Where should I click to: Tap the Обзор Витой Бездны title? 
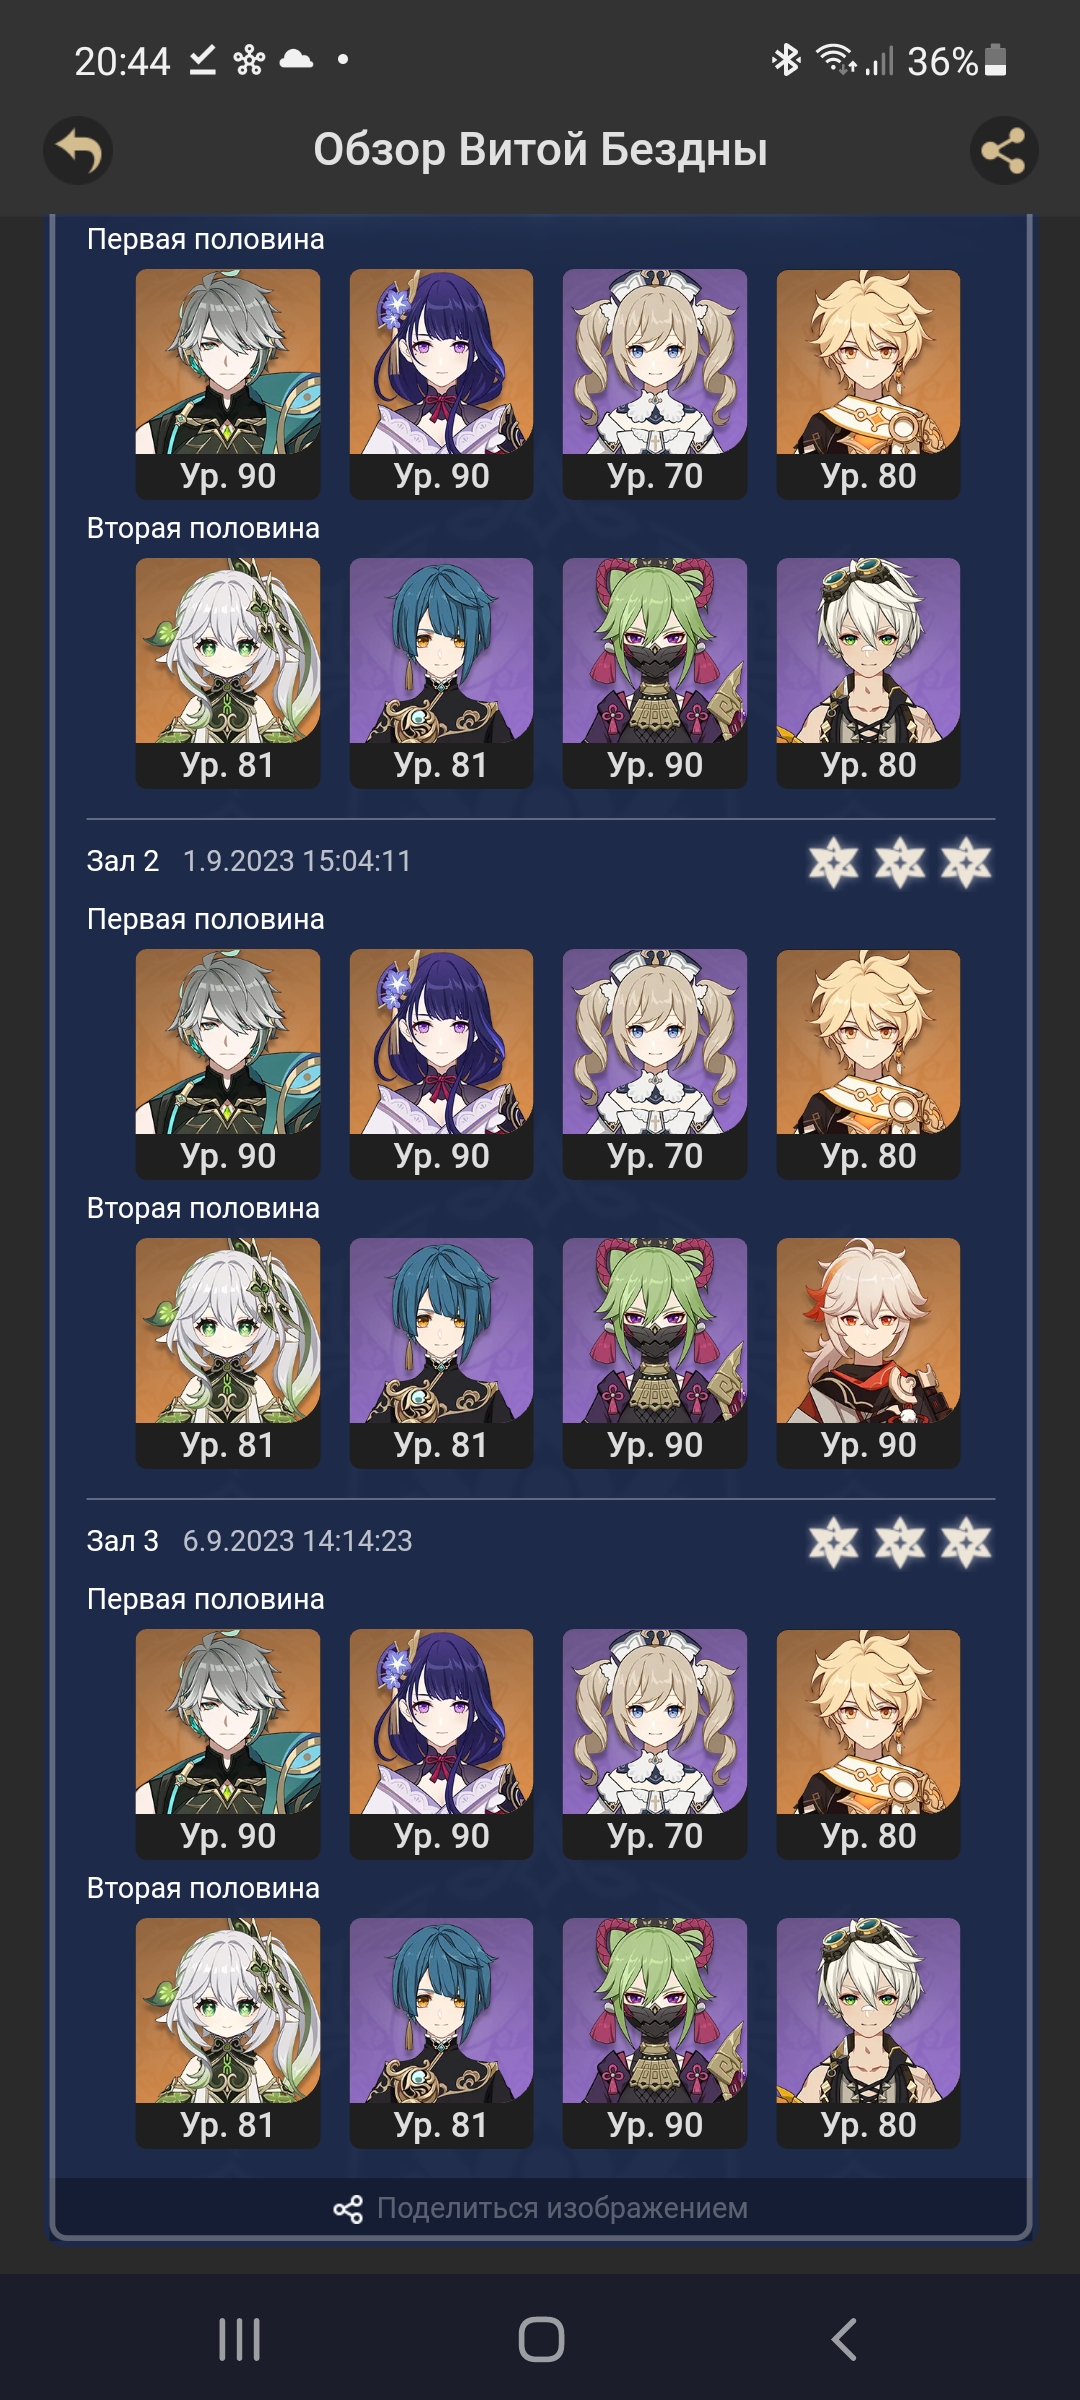click(x=541, y=150)
